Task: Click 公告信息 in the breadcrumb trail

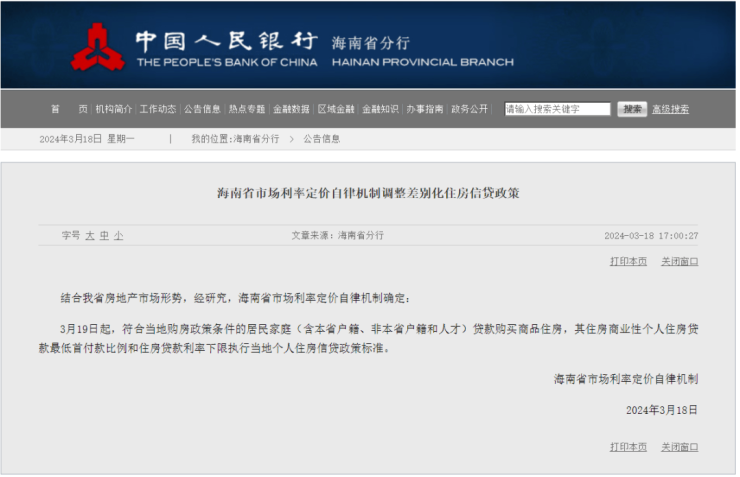Action: tap(322, 139)
